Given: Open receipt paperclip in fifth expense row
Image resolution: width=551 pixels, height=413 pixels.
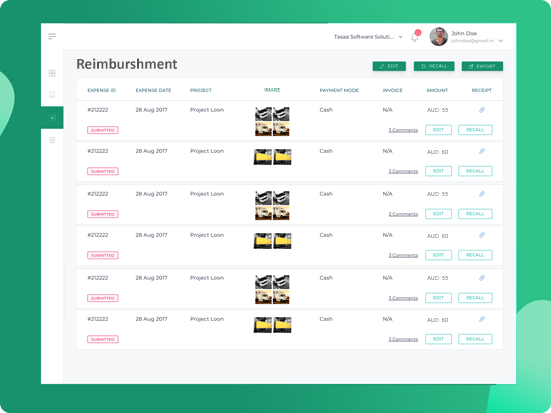Looking at the screenshot, I should click(x=482, y=278).
